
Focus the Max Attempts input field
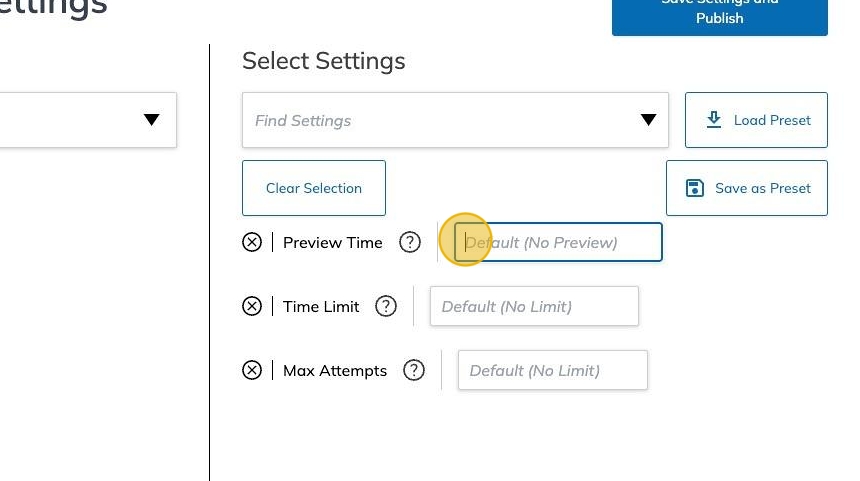(x=553, y=370)
